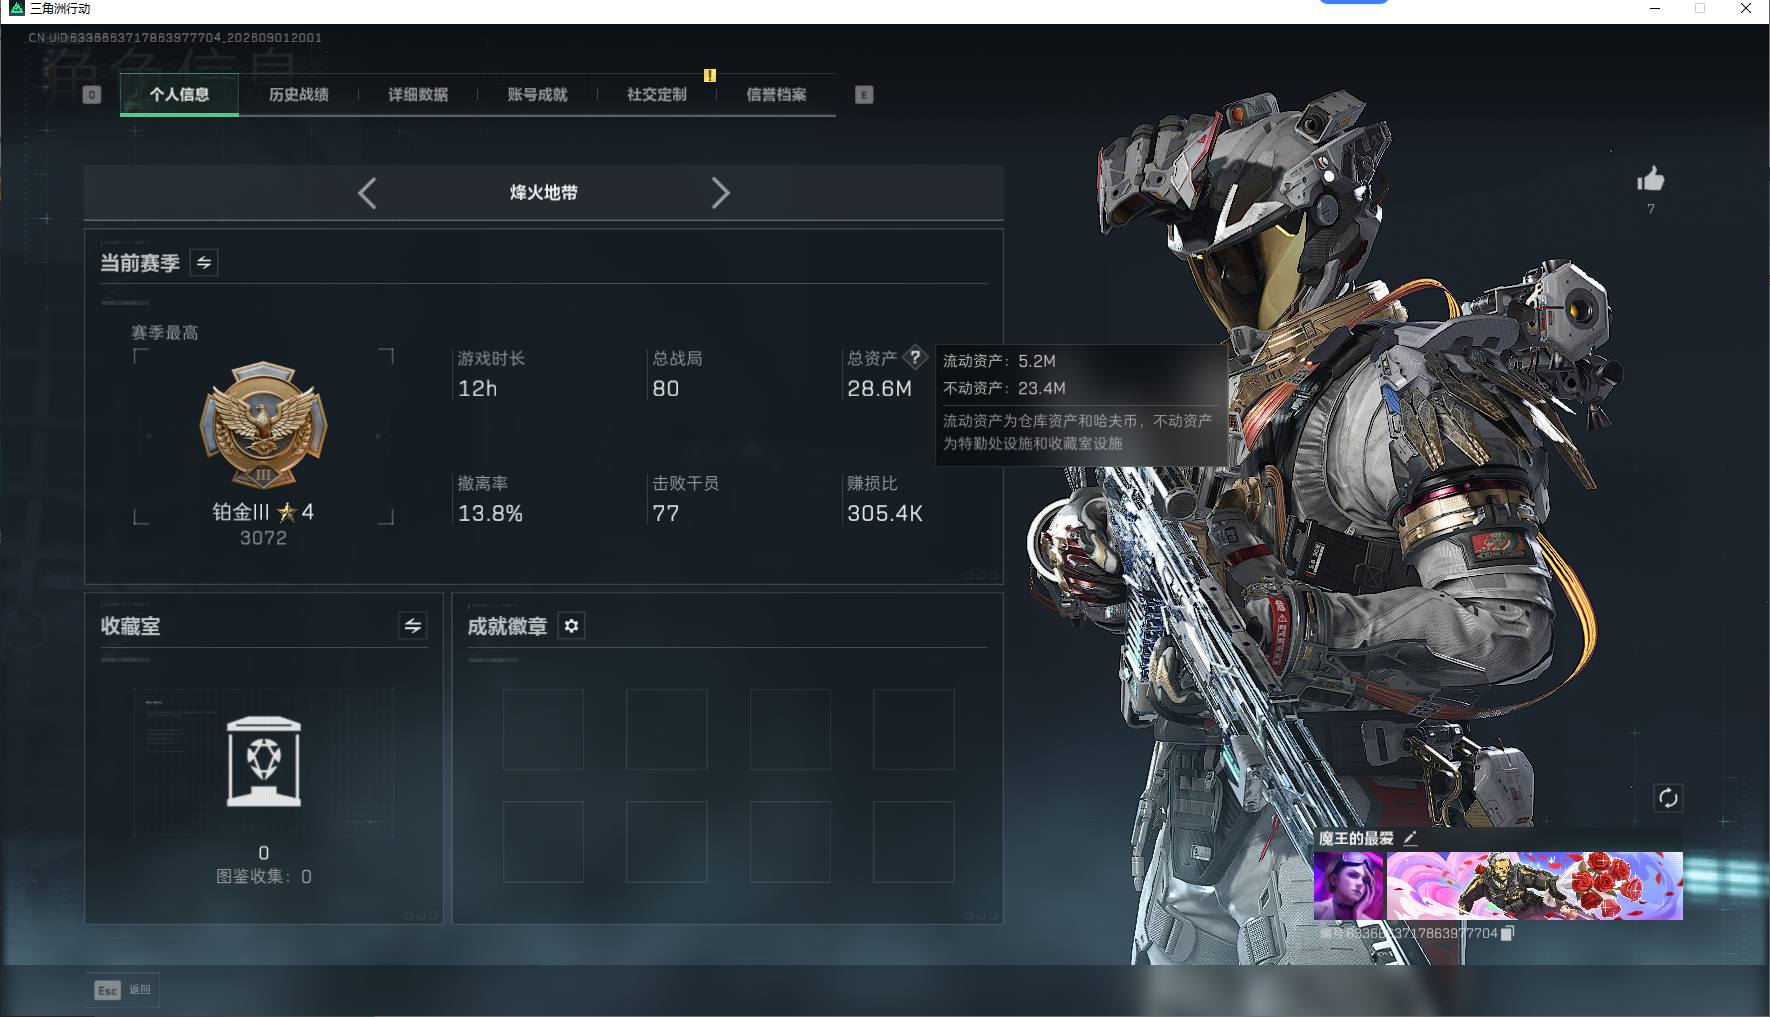
Task: Click the 烽火地带 mode title
Action: click(x=544, y=193)
